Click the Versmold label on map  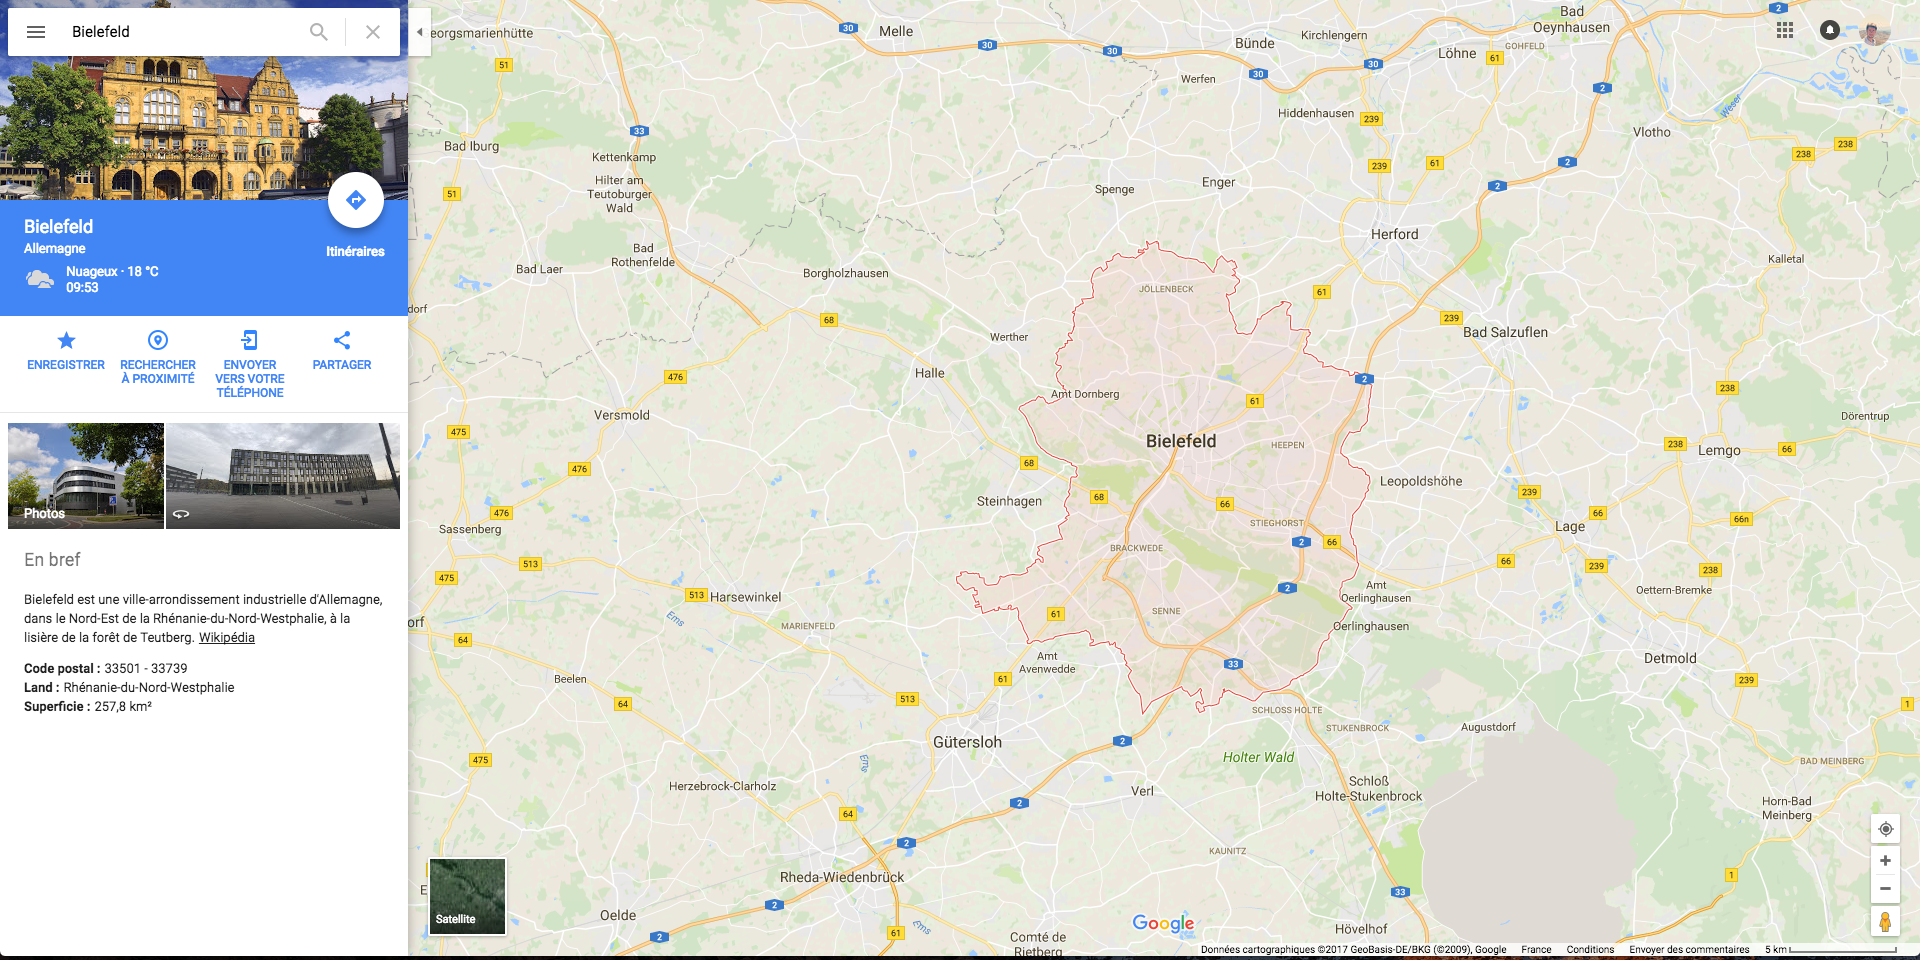click(x=622, y=415)
